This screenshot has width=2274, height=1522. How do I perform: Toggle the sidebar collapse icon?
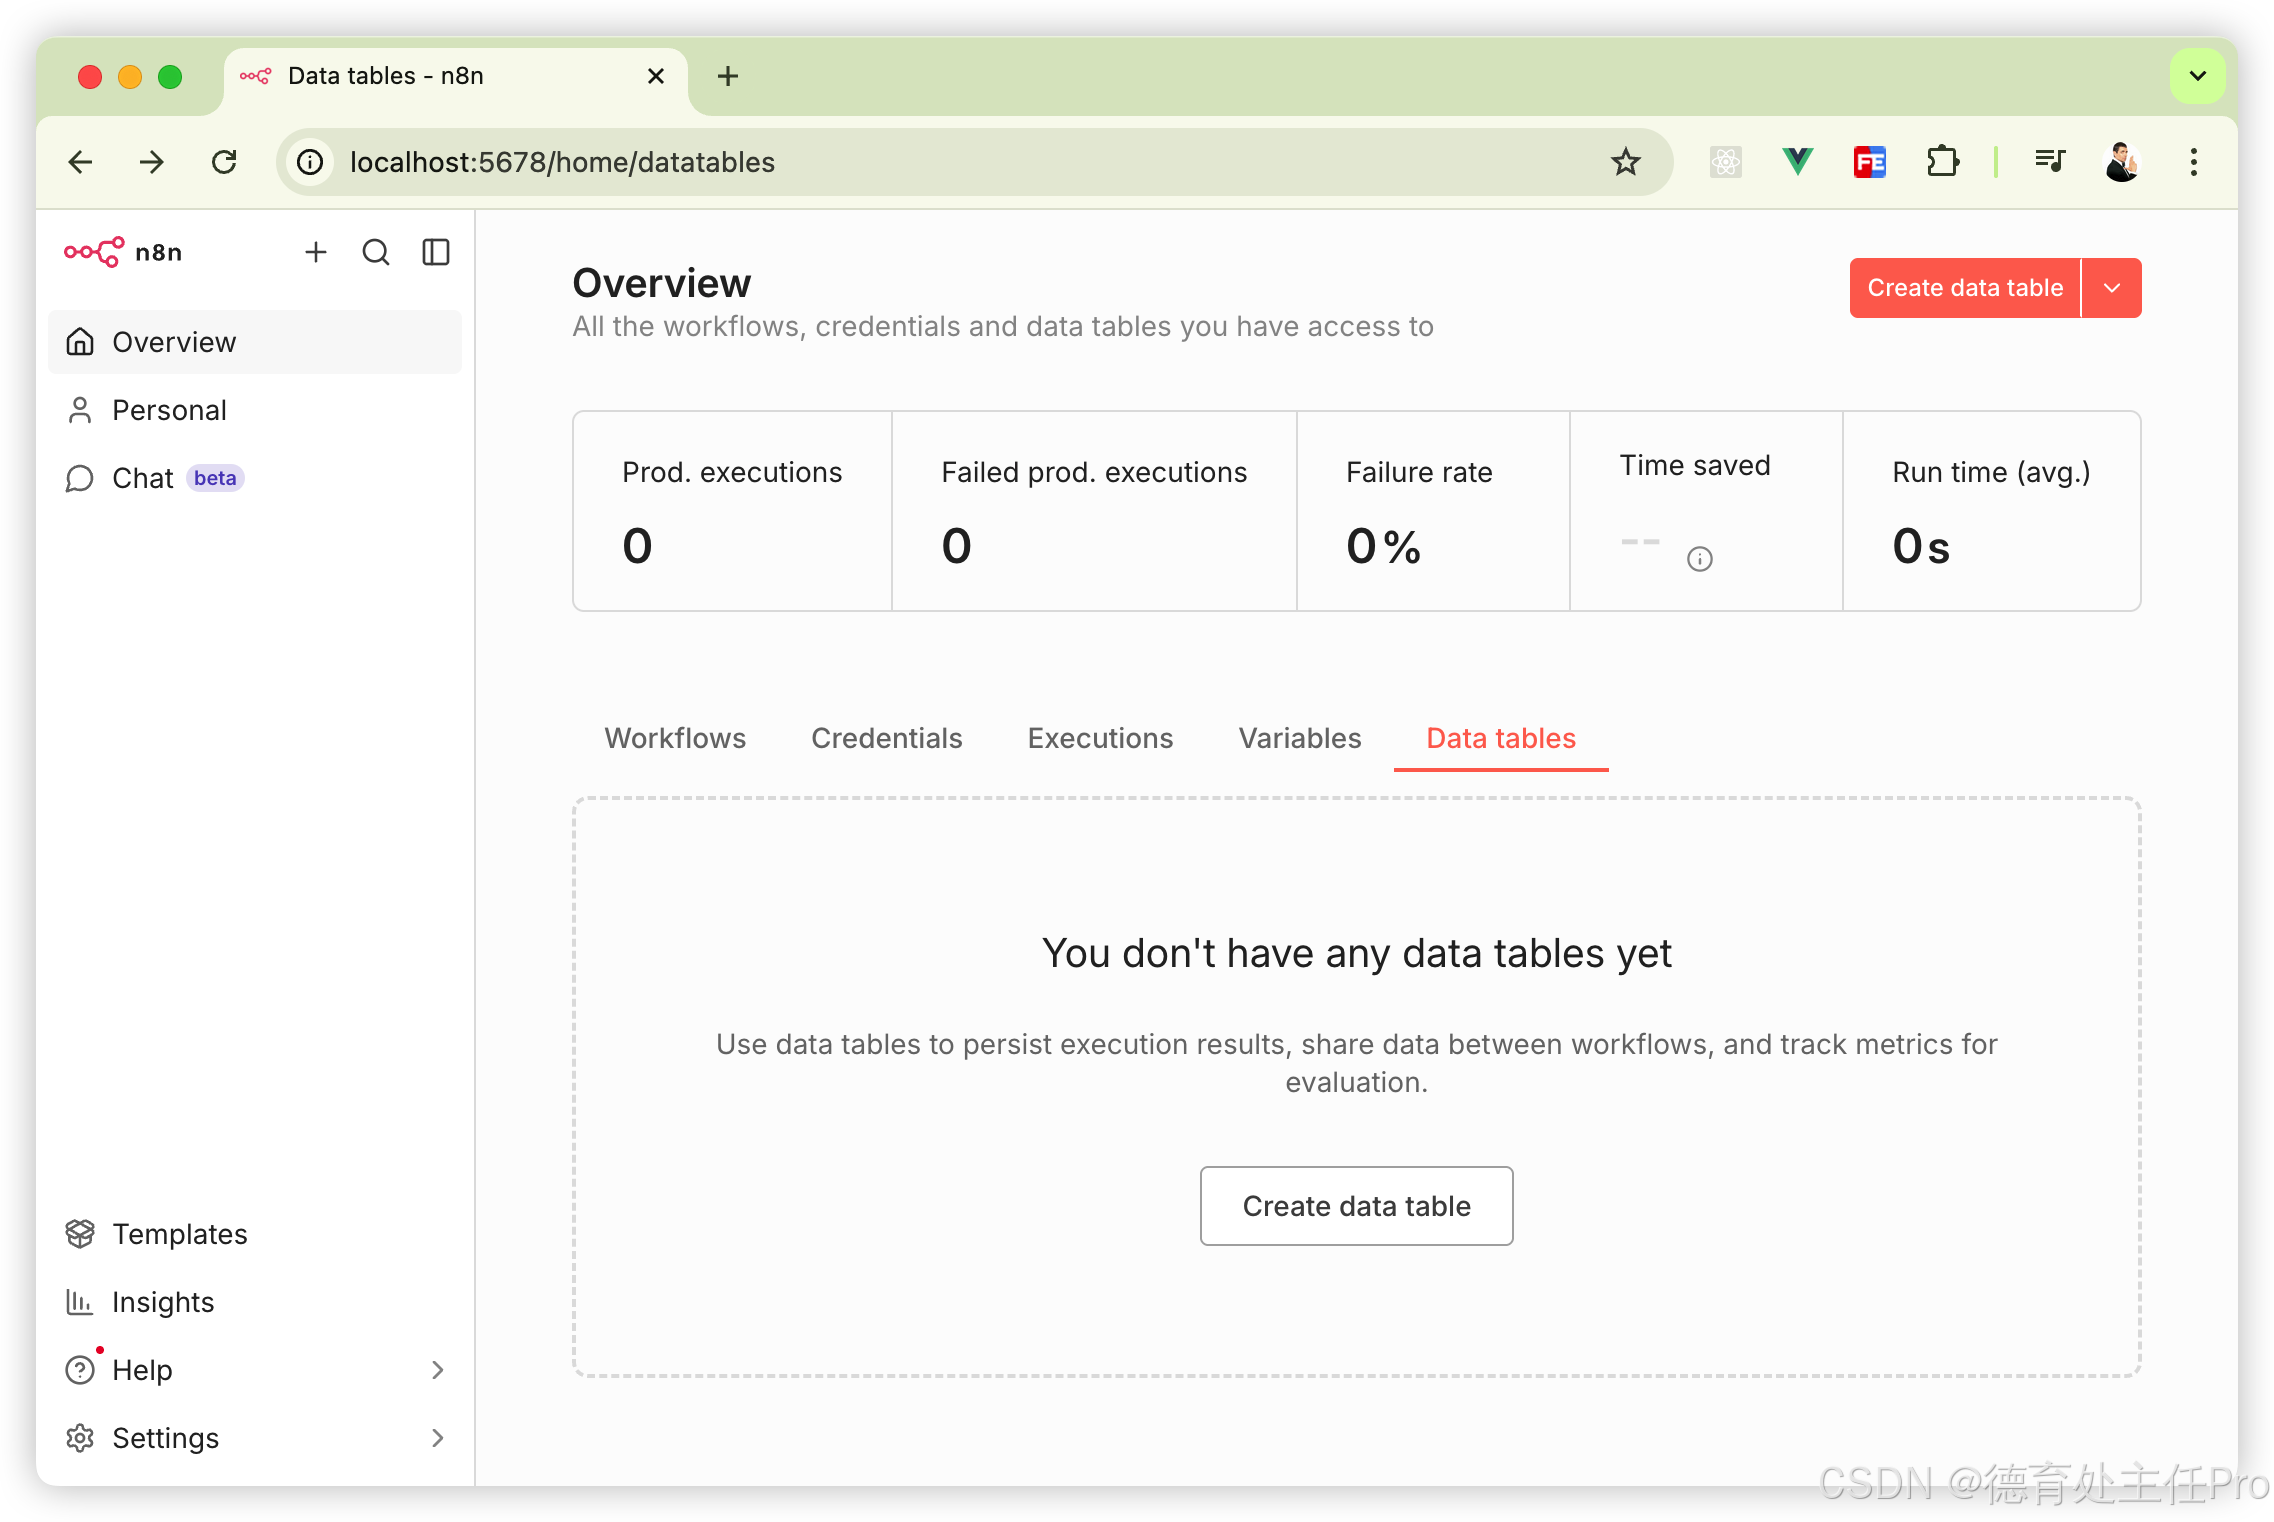tap(436, 252)
